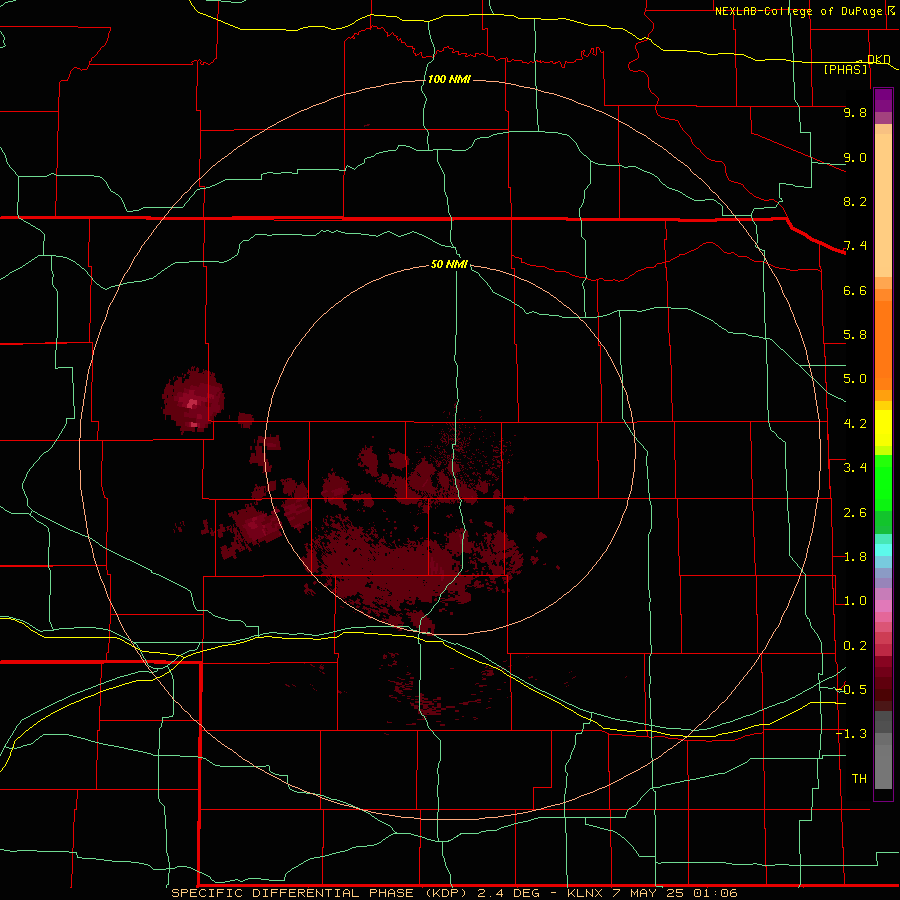Click the -1.3 legend value

851,734
